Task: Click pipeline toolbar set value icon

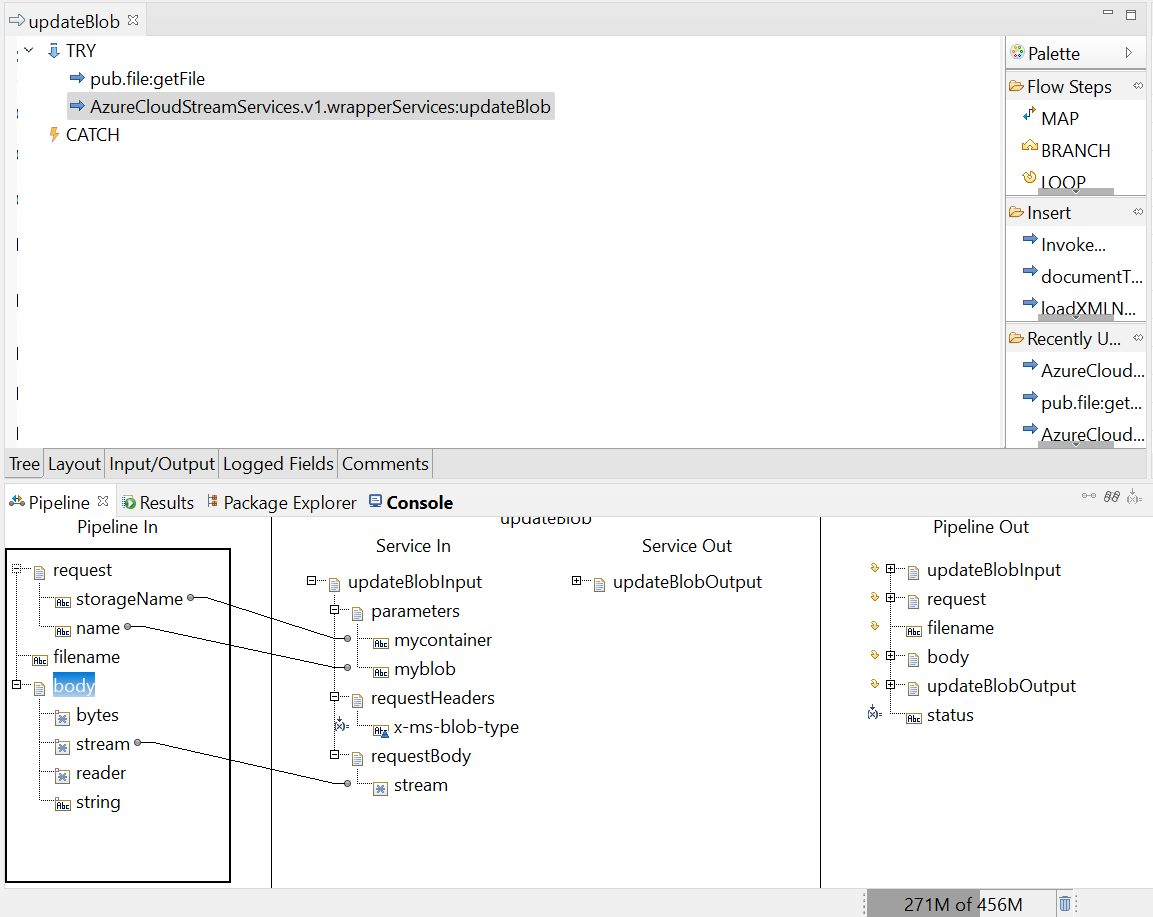Action: tap(1135, 496)
